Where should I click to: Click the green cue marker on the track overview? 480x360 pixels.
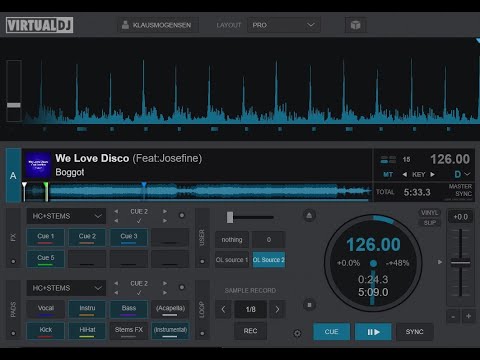coord(46,191)
